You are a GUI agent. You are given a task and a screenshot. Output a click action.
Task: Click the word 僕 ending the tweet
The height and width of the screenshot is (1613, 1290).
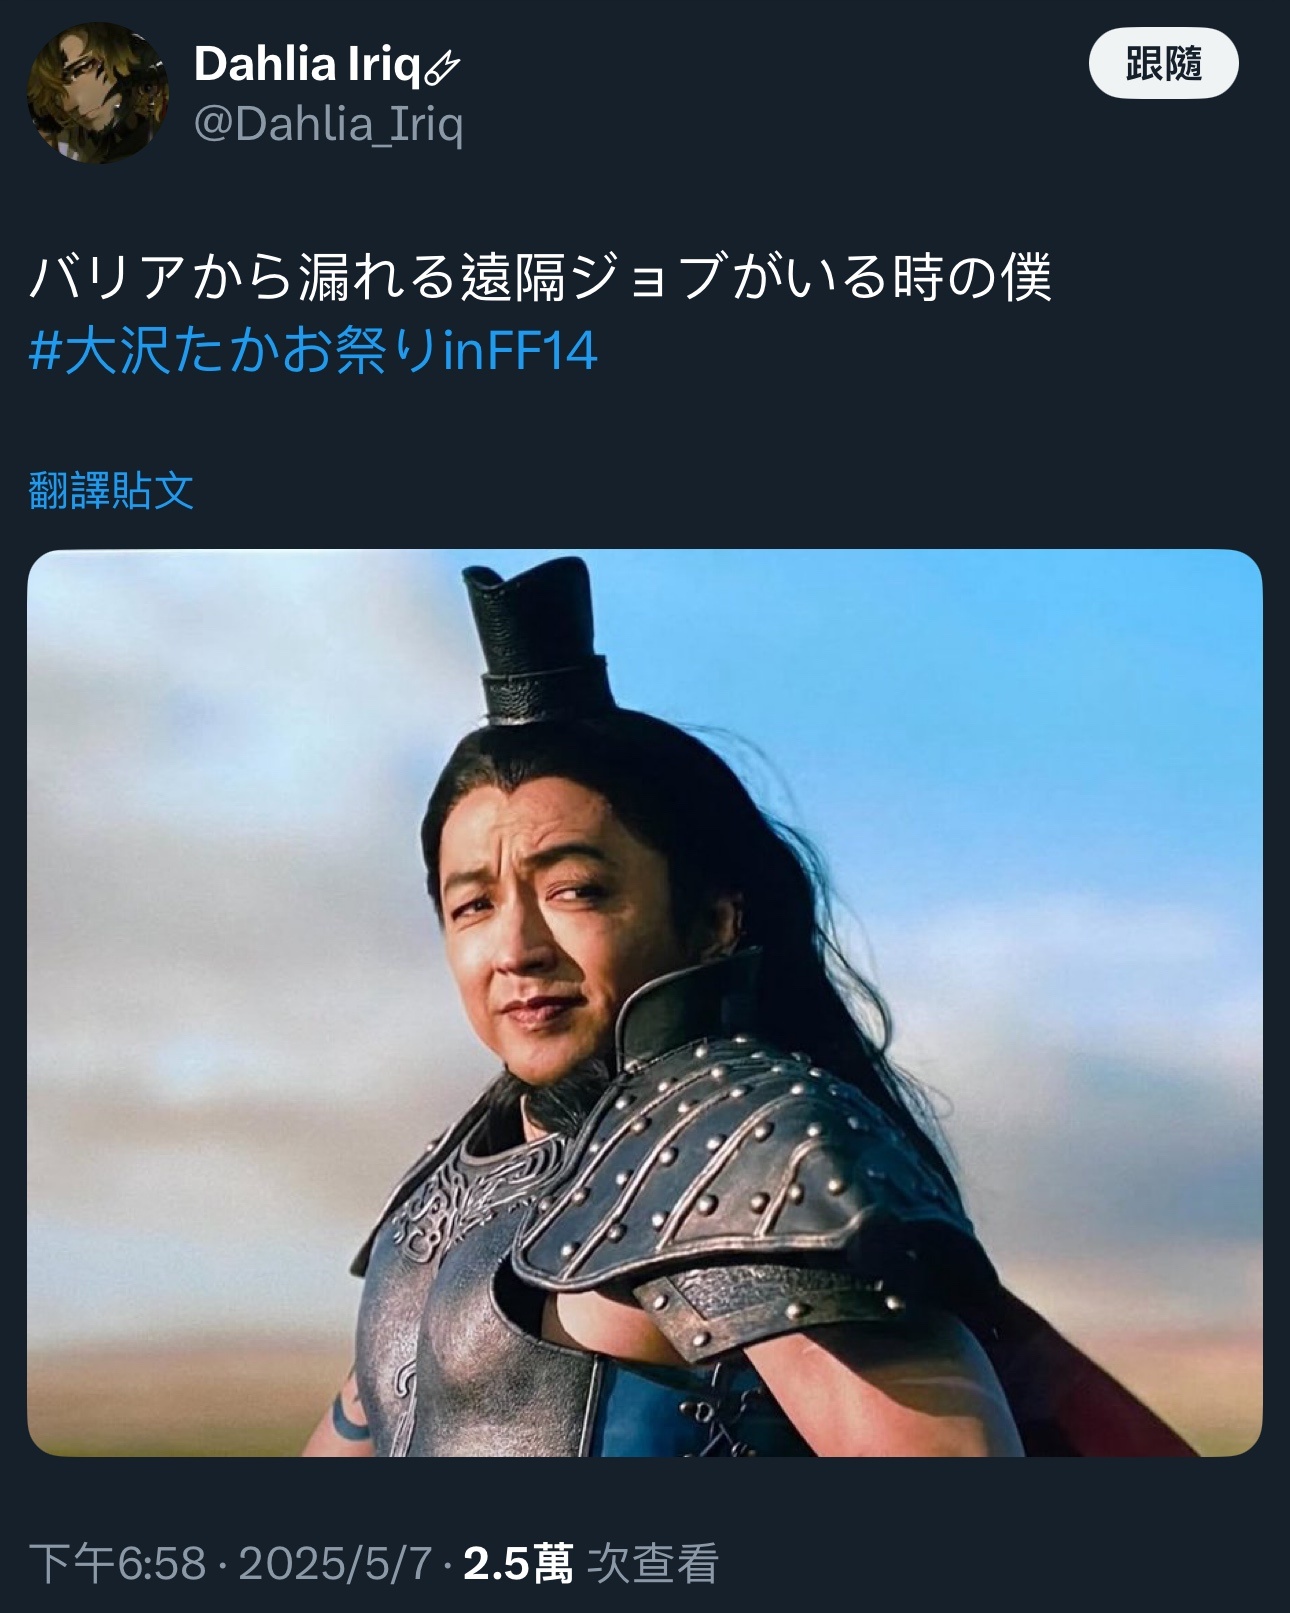pyautogui.click(x=1025, y=277)
